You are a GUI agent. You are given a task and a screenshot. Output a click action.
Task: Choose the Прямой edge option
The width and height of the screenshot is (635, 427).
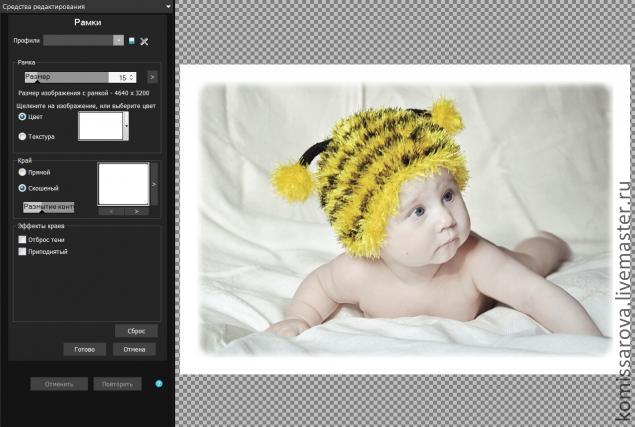(22, 172)
